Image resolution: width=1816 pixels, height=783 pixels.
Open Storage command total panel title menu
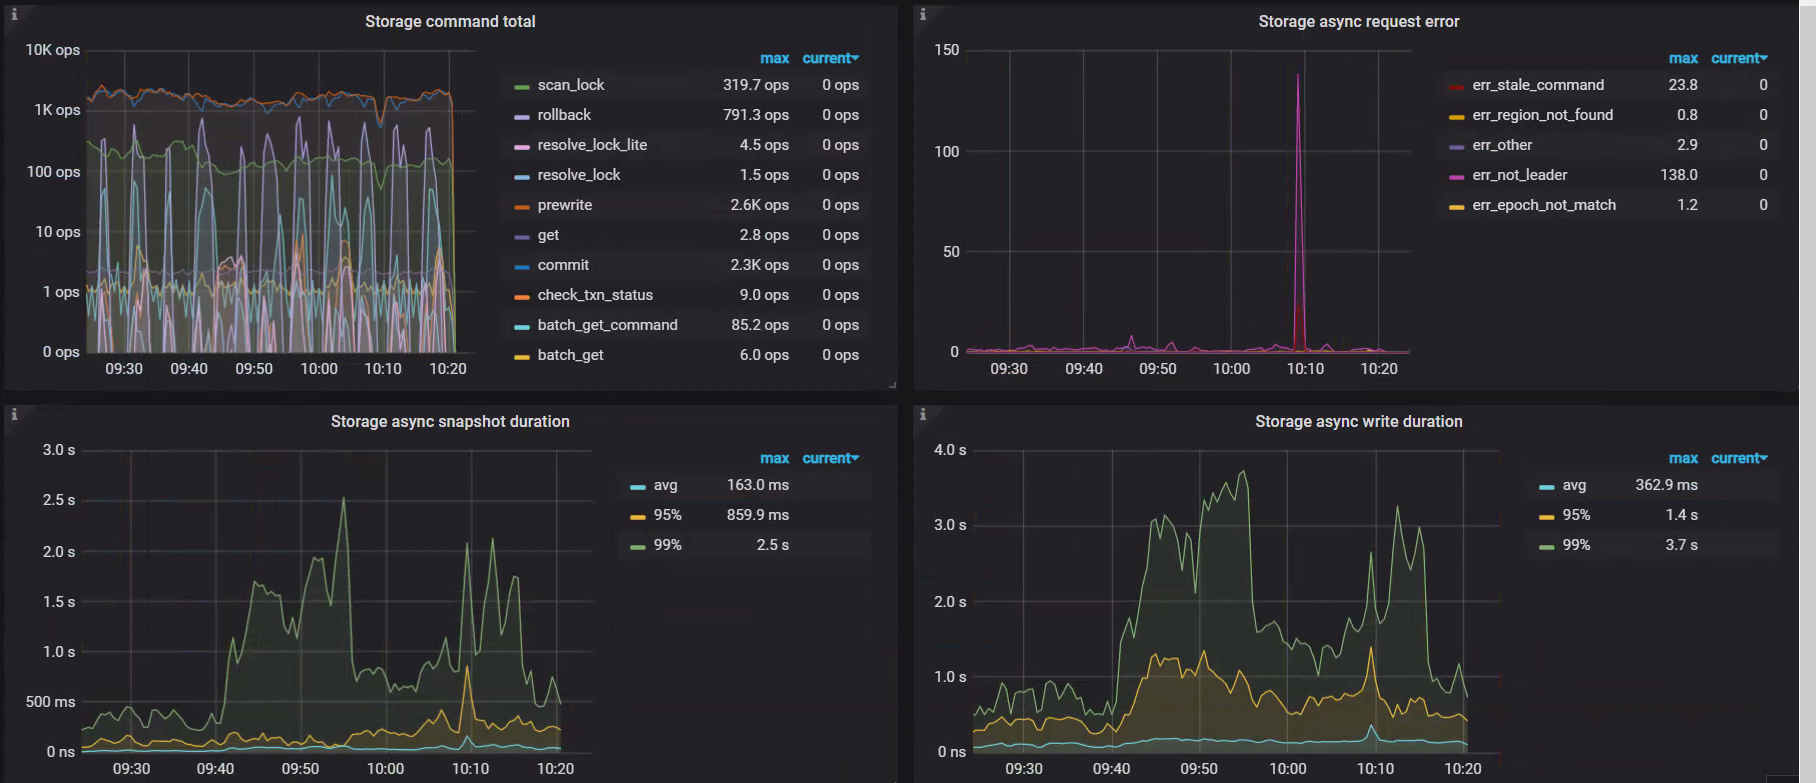click(450, 22)
